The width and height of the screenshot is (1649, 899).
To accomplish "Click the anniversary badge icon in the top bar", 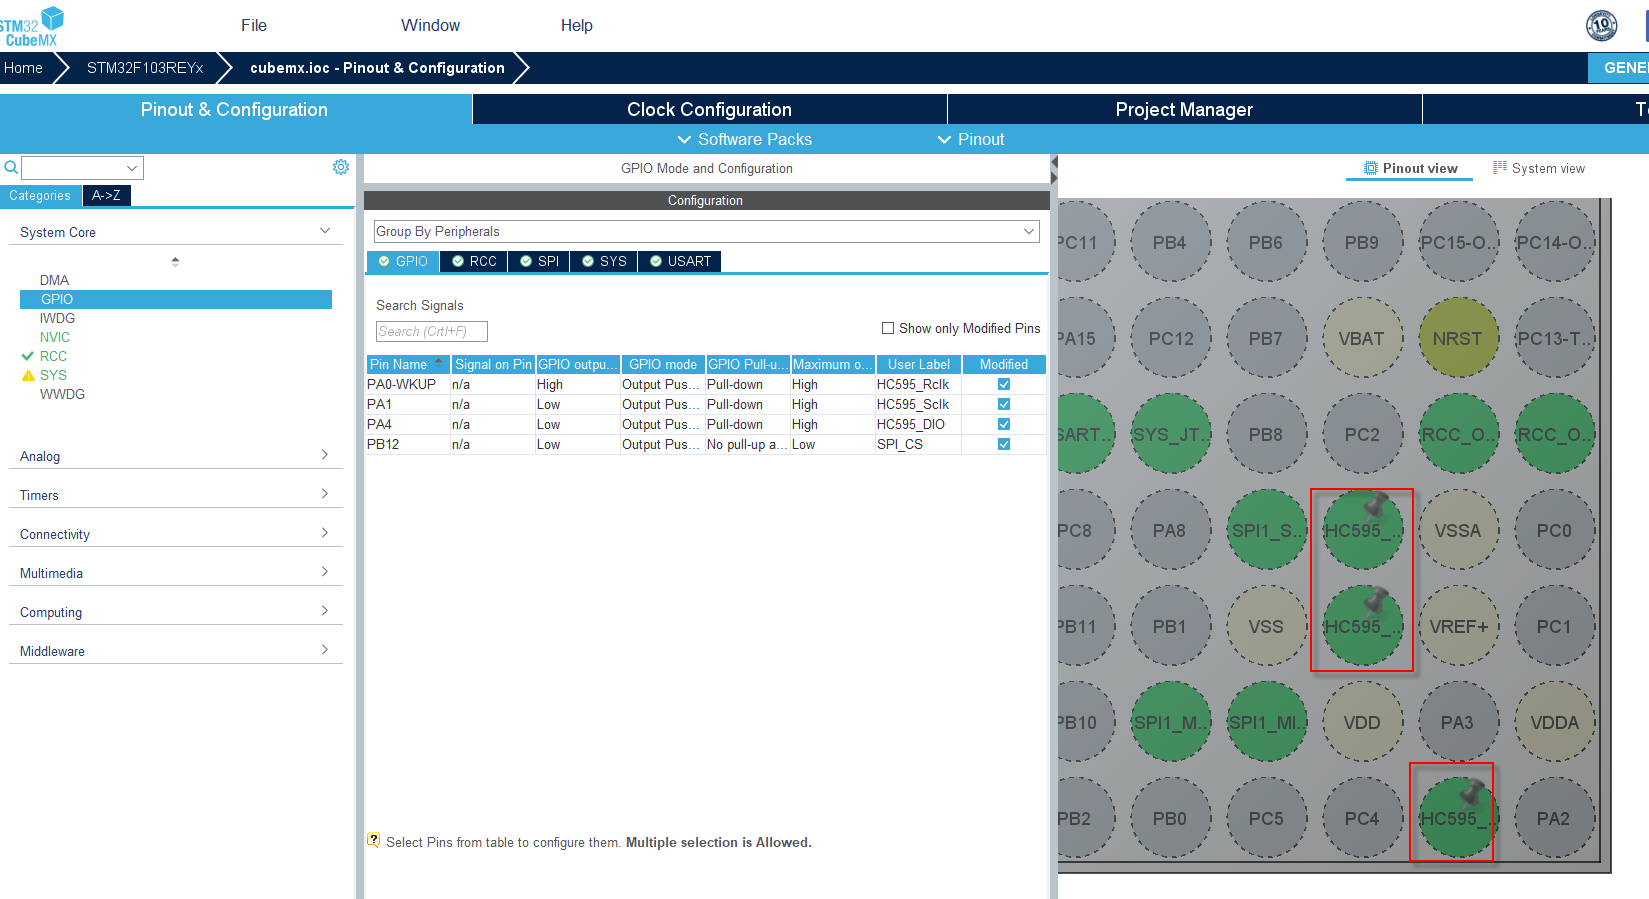I will tap(1601, 25).
